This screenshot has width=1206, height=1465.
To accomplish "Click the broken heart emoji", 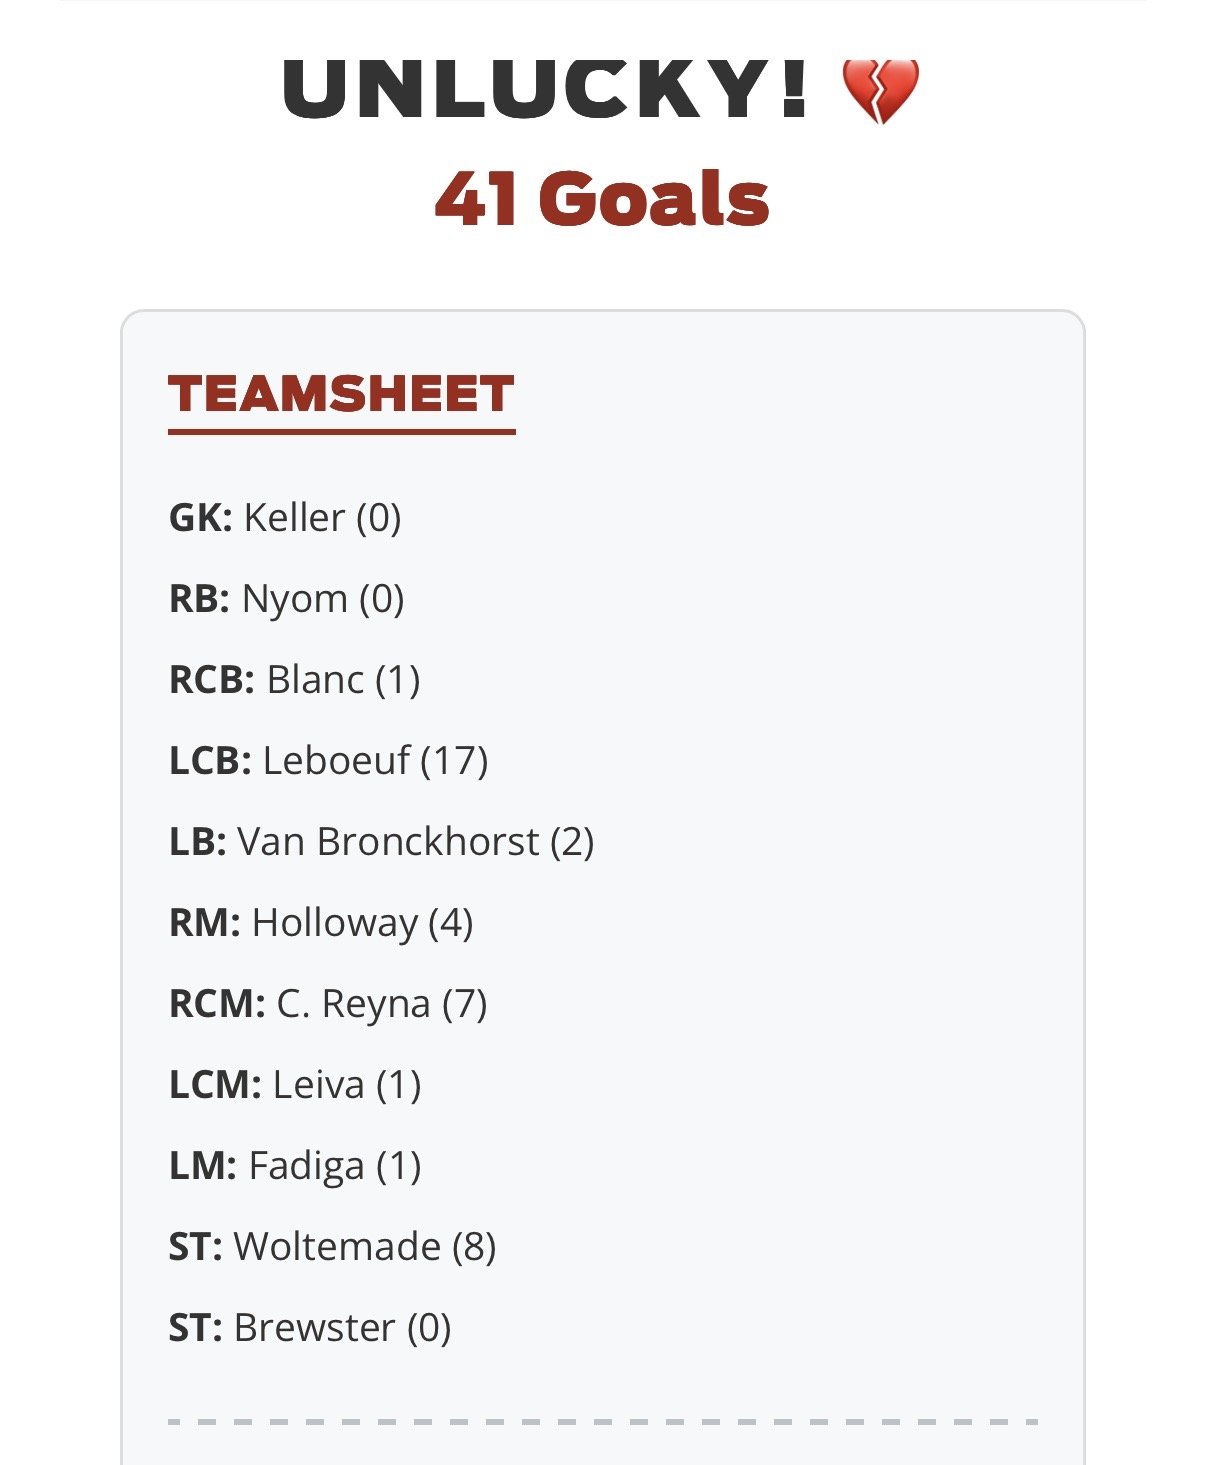I will click(x=880, y=90).
